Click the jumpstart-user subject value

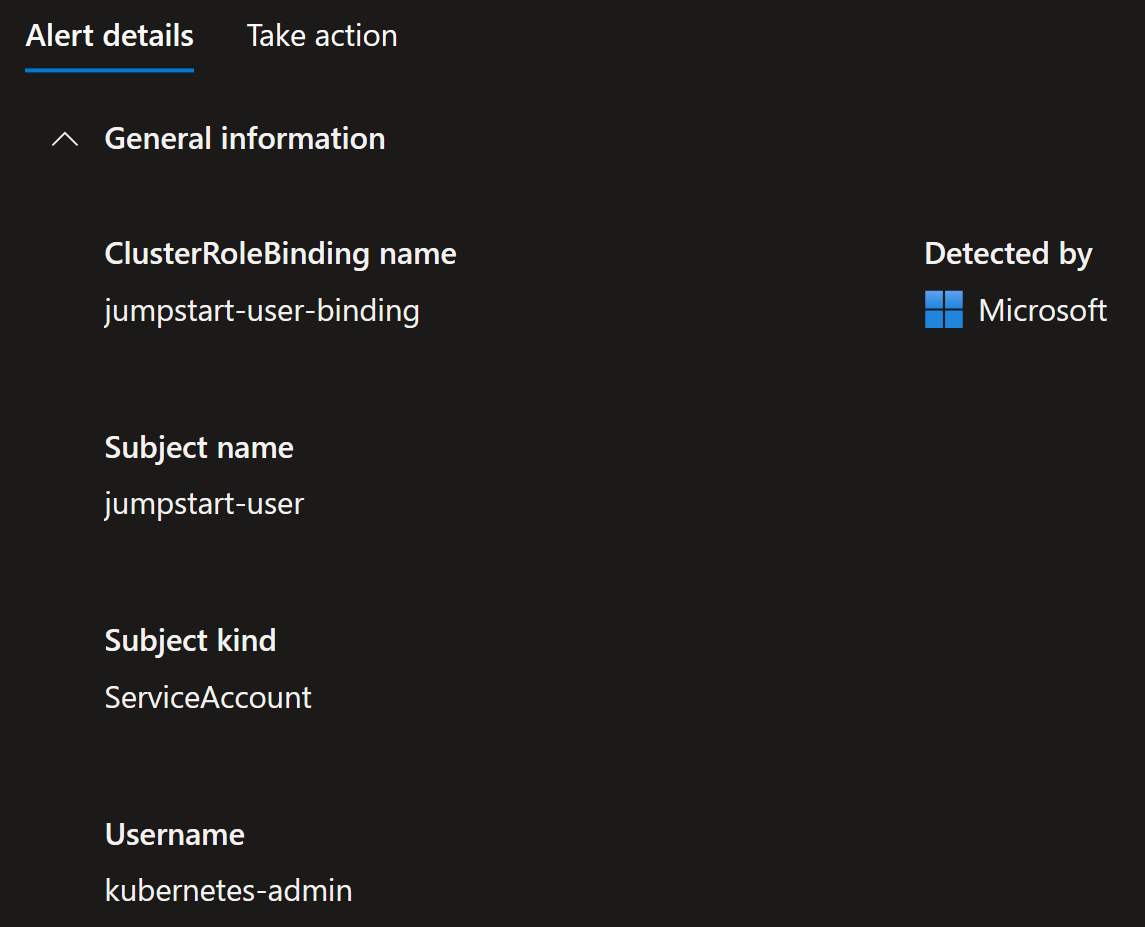(204, 505)
